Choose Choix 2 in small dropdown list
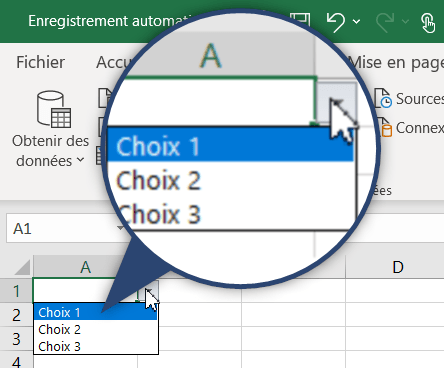 (95, 329)
